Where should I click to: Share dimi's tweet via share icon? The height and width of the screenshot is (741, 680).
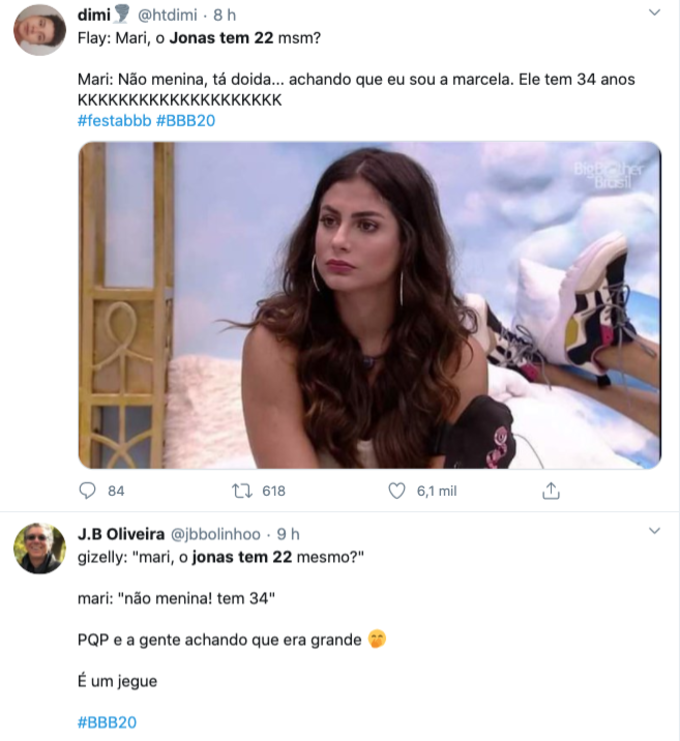point(551,491)
